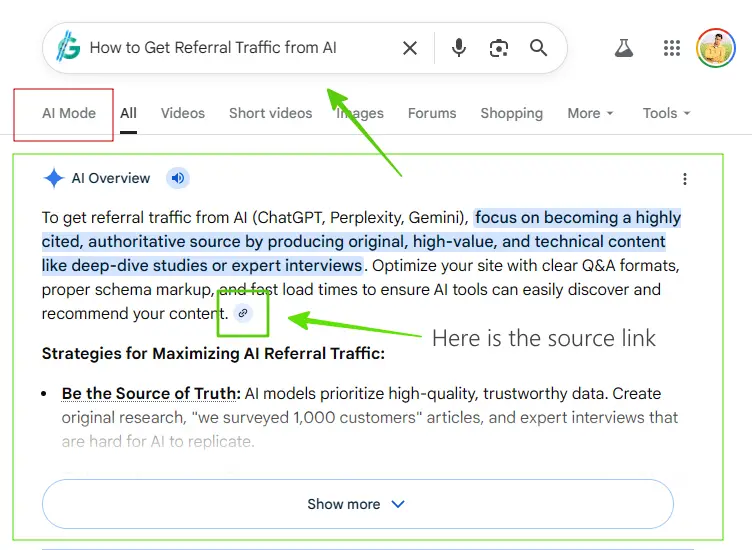Go to the Short videos tab
Image resolution: width=752 pixels, height=550 pixels.
pos(270,113)
